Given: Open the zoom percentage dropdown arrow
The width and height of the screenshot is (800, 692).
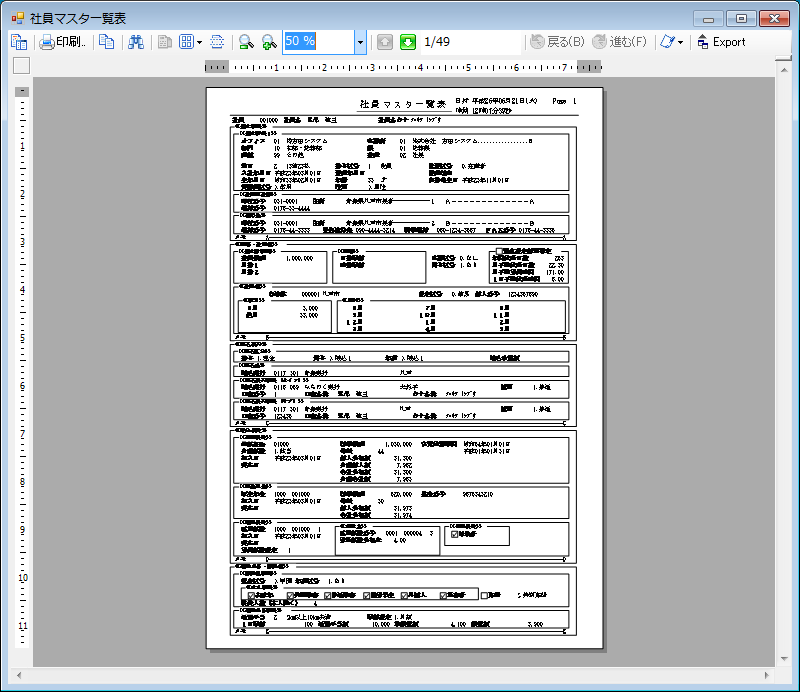Looking at the screenshot, I should pyautogui.click(x=360, y=42).
